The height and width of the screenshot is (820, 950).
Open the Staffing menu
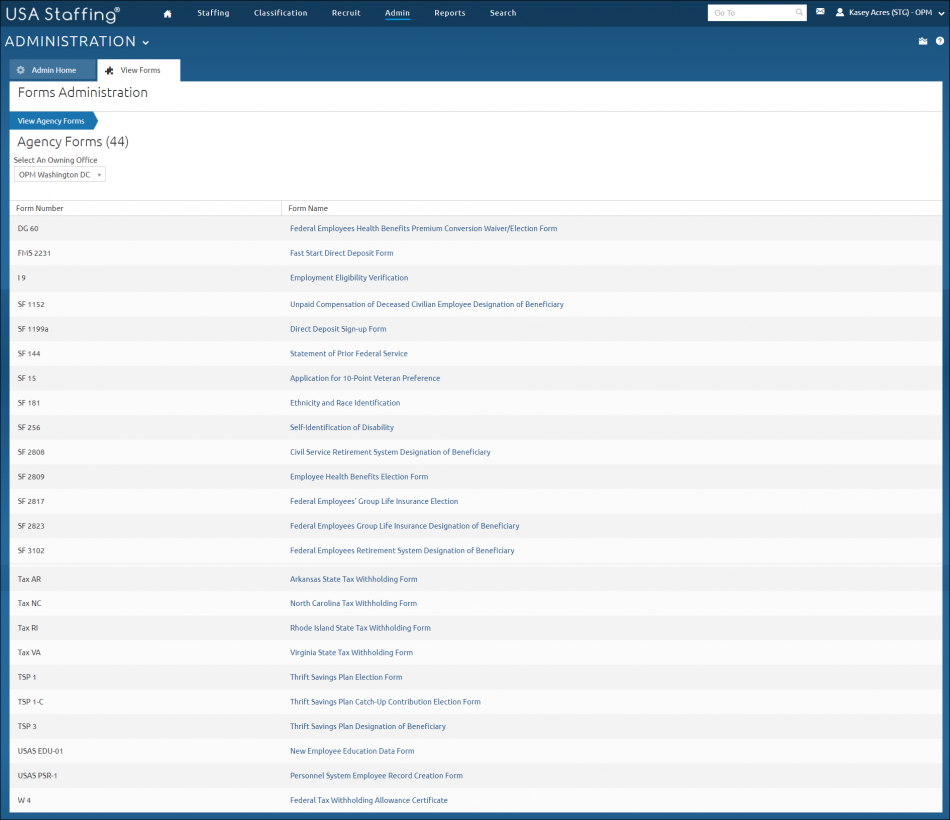(213, 13)
